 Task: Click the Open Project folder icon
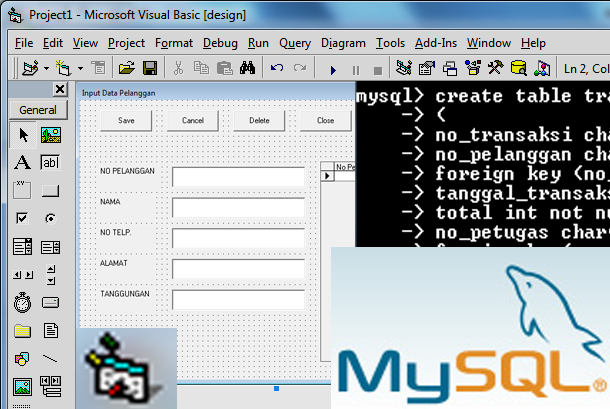[127, 68]
